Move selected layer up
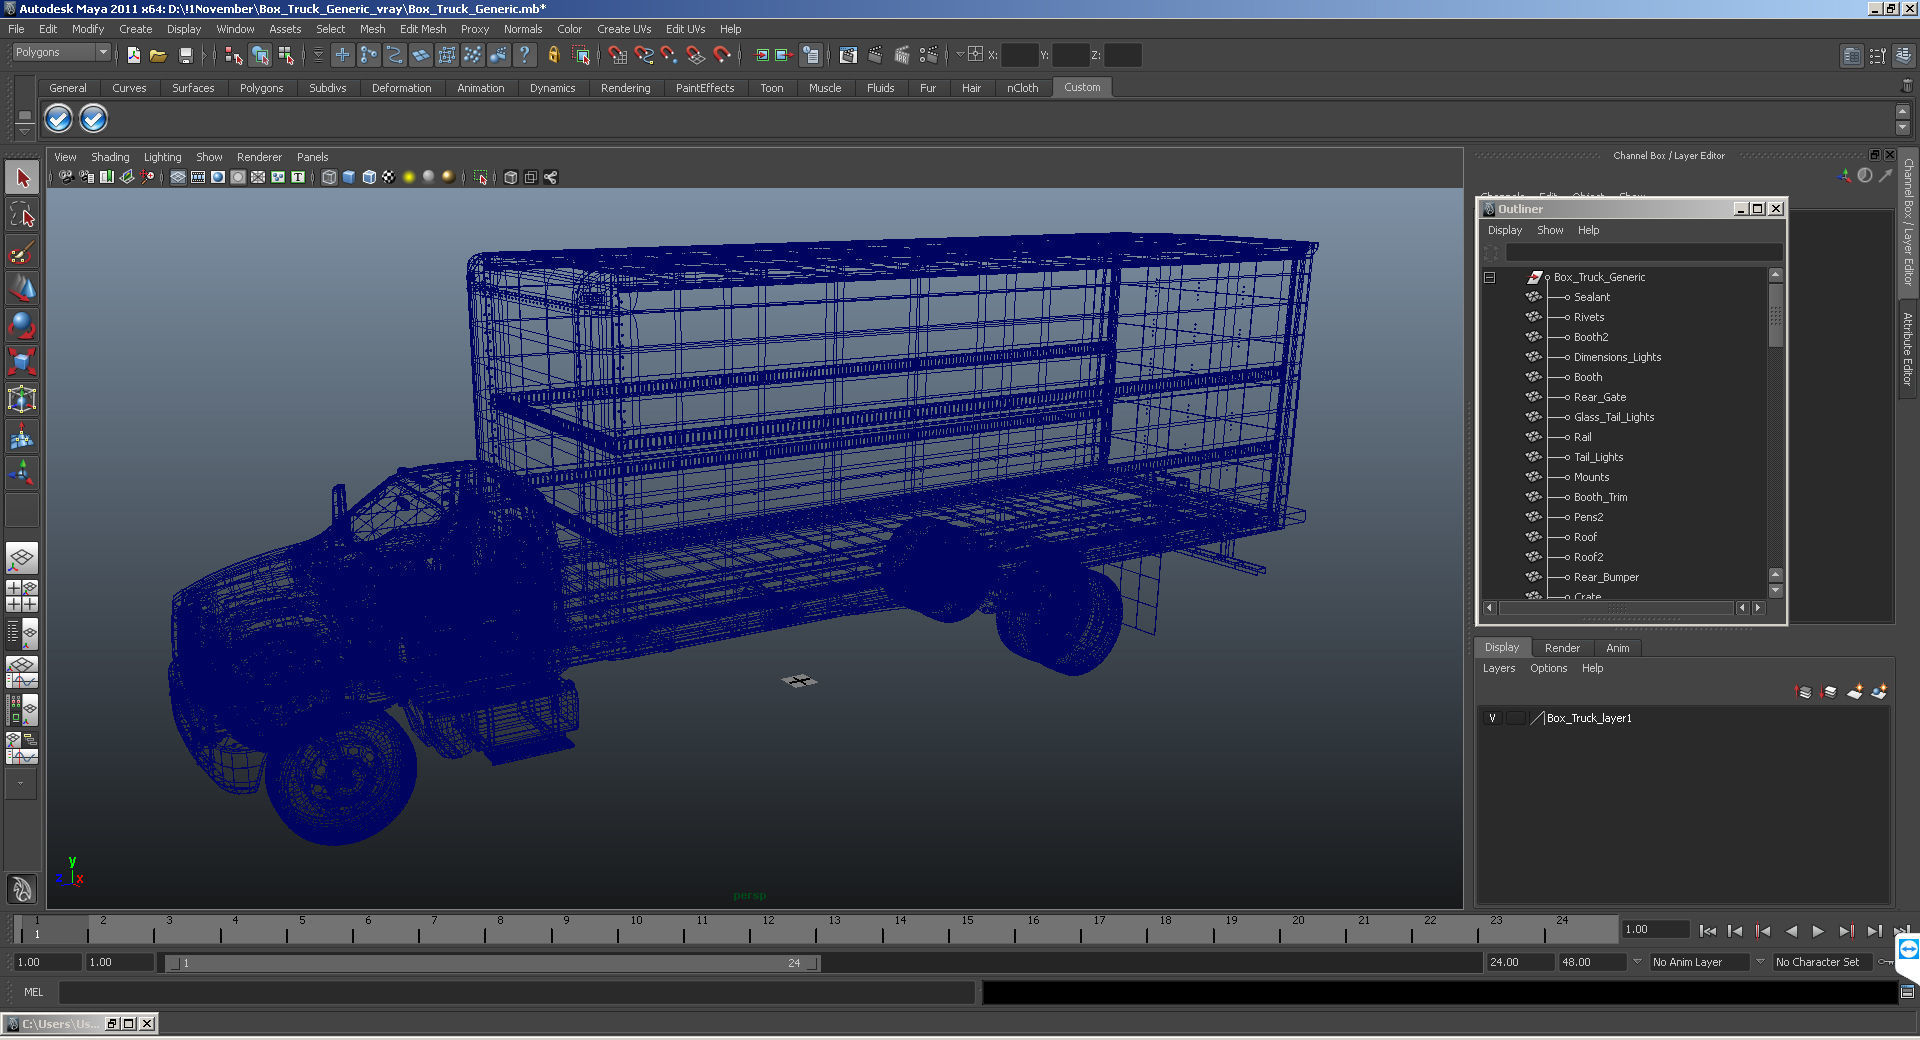The height and width of the screenshot is (1040, 1920). [x=1803, y=692]
